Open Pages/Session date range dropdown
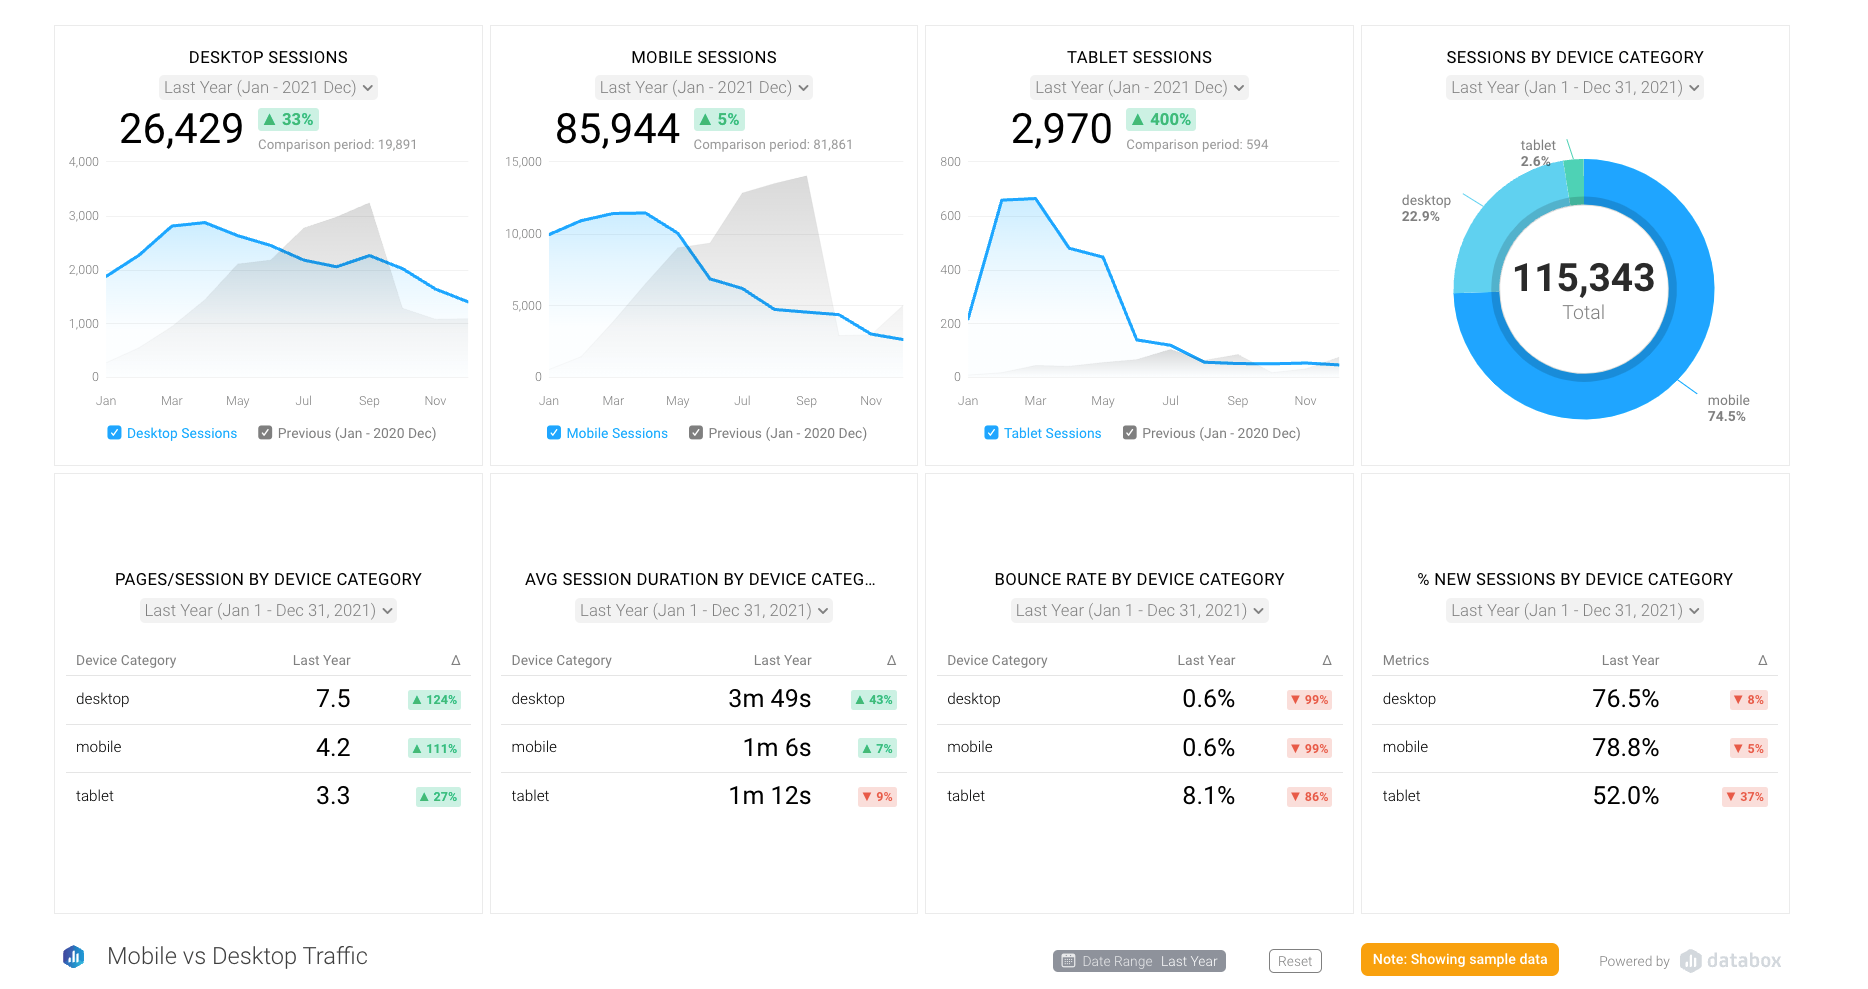This screenshot has height=989, width=1868. click(268, 611)
